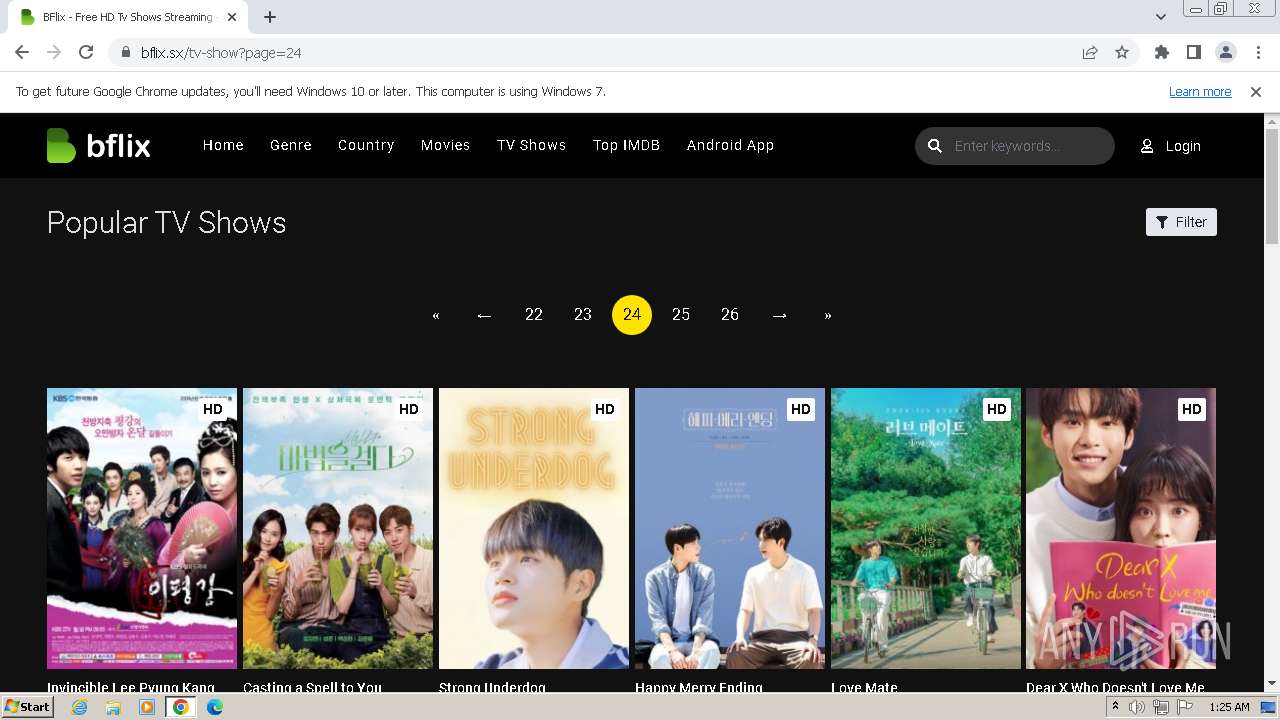Click the Learn more link

(x=1200, y=92)
